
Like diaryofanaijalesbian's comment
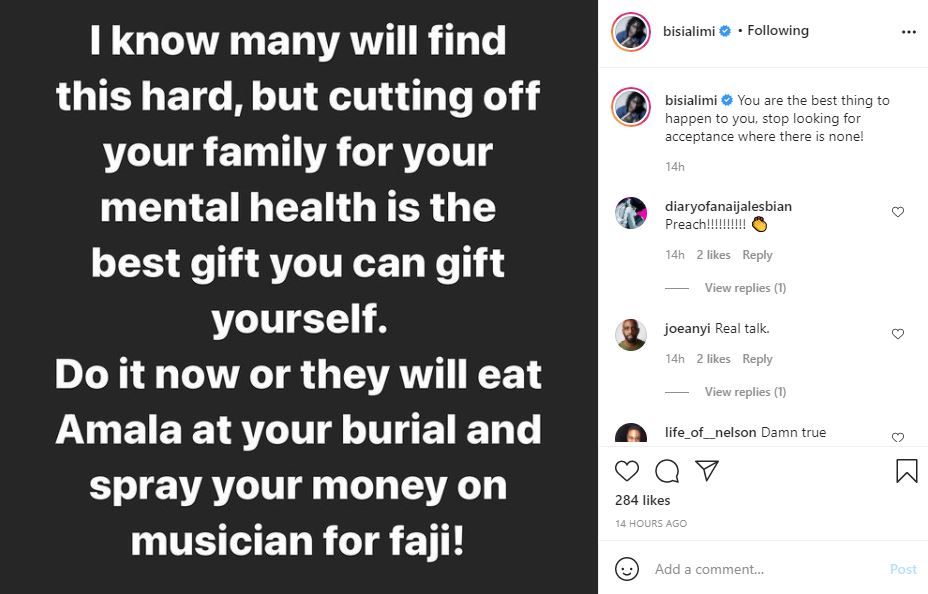(897, 212)
